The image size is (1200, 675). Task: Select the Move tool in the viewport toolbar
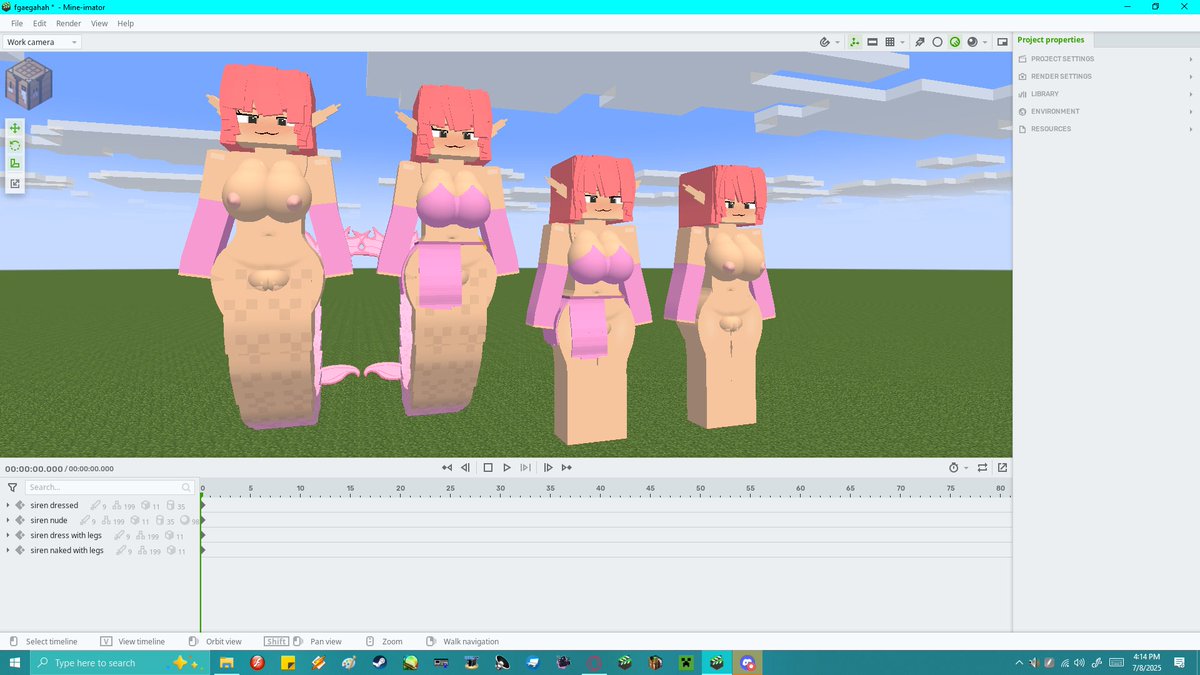click(x=14, y=128)
